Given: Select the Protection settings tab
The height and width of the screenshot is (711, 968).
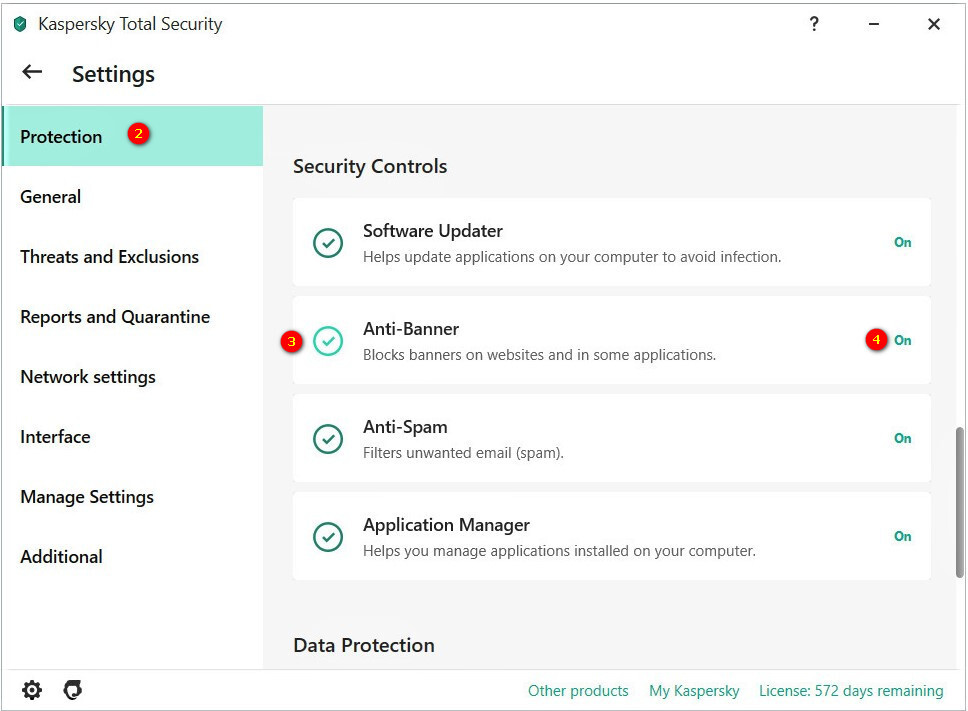Looking at the screenshot, I should pos(61,137).
